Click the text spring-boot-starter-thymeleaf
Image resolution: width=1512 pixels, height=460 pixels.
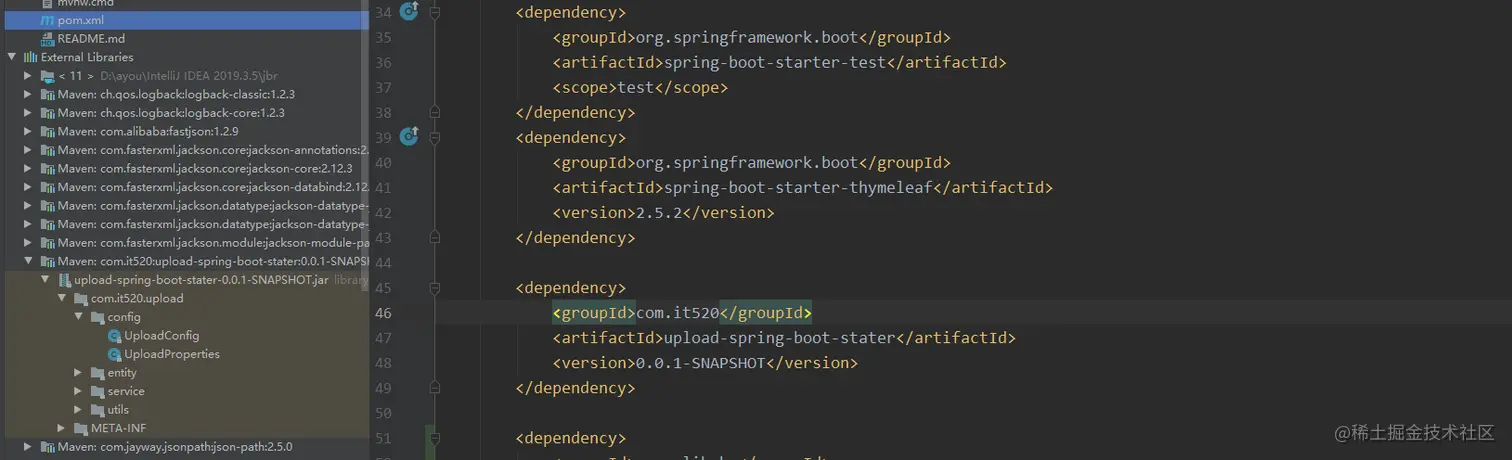coord(798,188)
